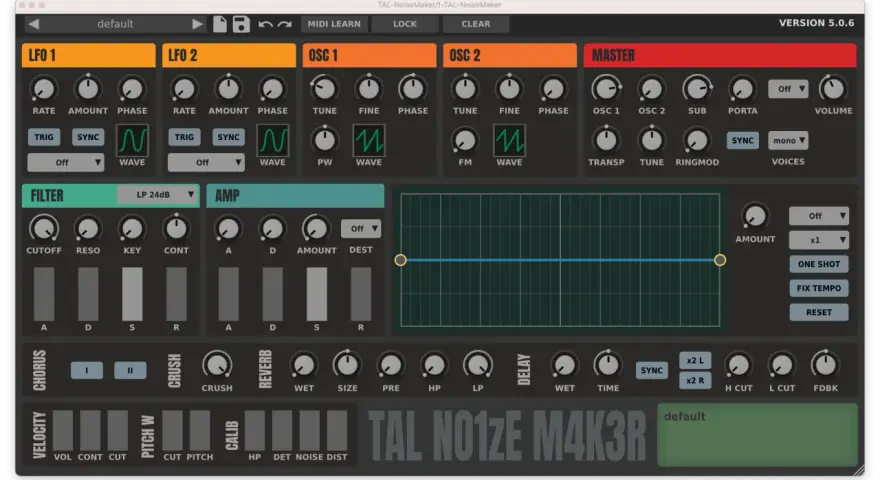Image resolution: width=880 pixels, height=480 pixels.
Task: Reset the envelope editor with RESET
Action: [819, 312]
